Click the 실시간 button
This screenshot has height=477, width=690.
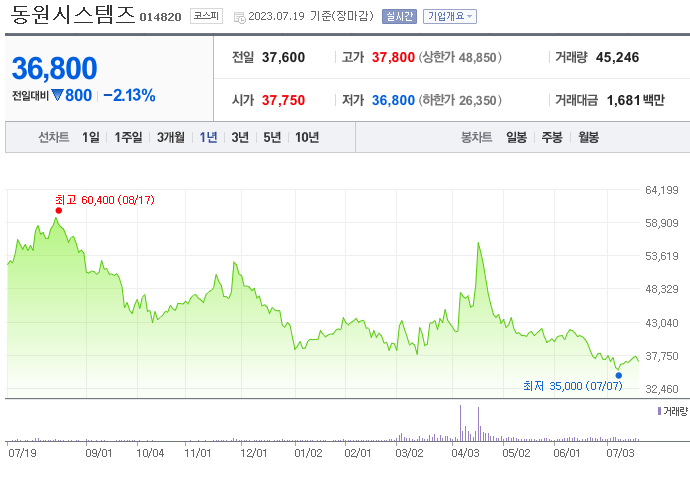399,16
